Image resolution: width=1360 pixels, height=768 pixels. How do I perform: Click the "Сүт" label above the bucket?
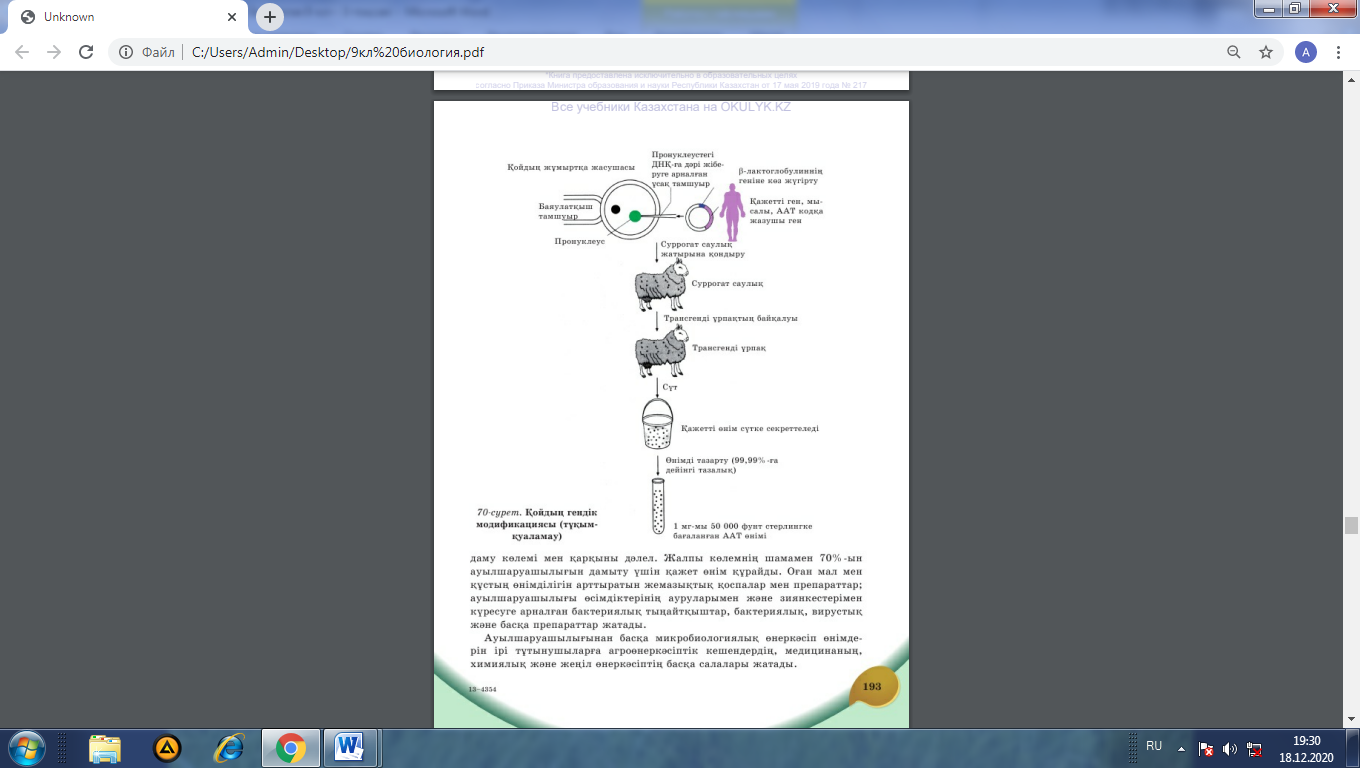coord(670,386)
